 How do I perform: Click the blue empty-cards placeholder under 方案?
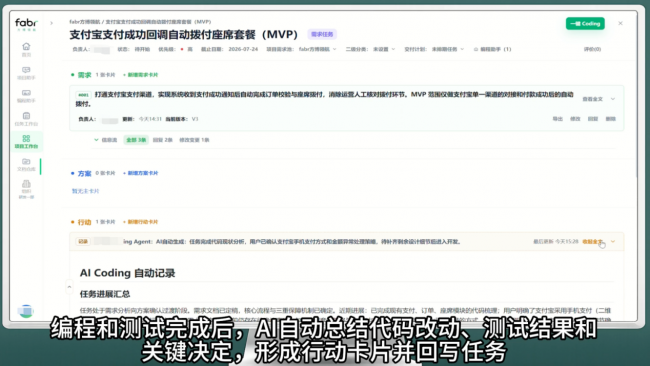click(85, 191)
